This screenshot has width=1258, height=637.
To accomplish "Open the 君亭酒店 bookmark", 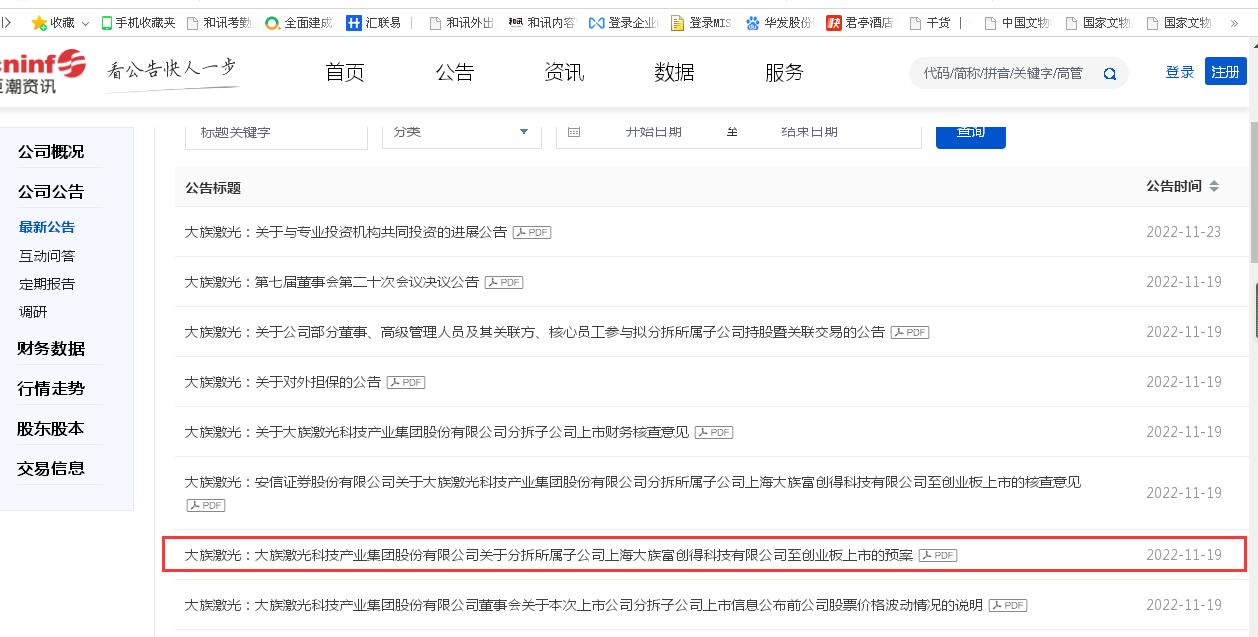I will coord(860,22).
